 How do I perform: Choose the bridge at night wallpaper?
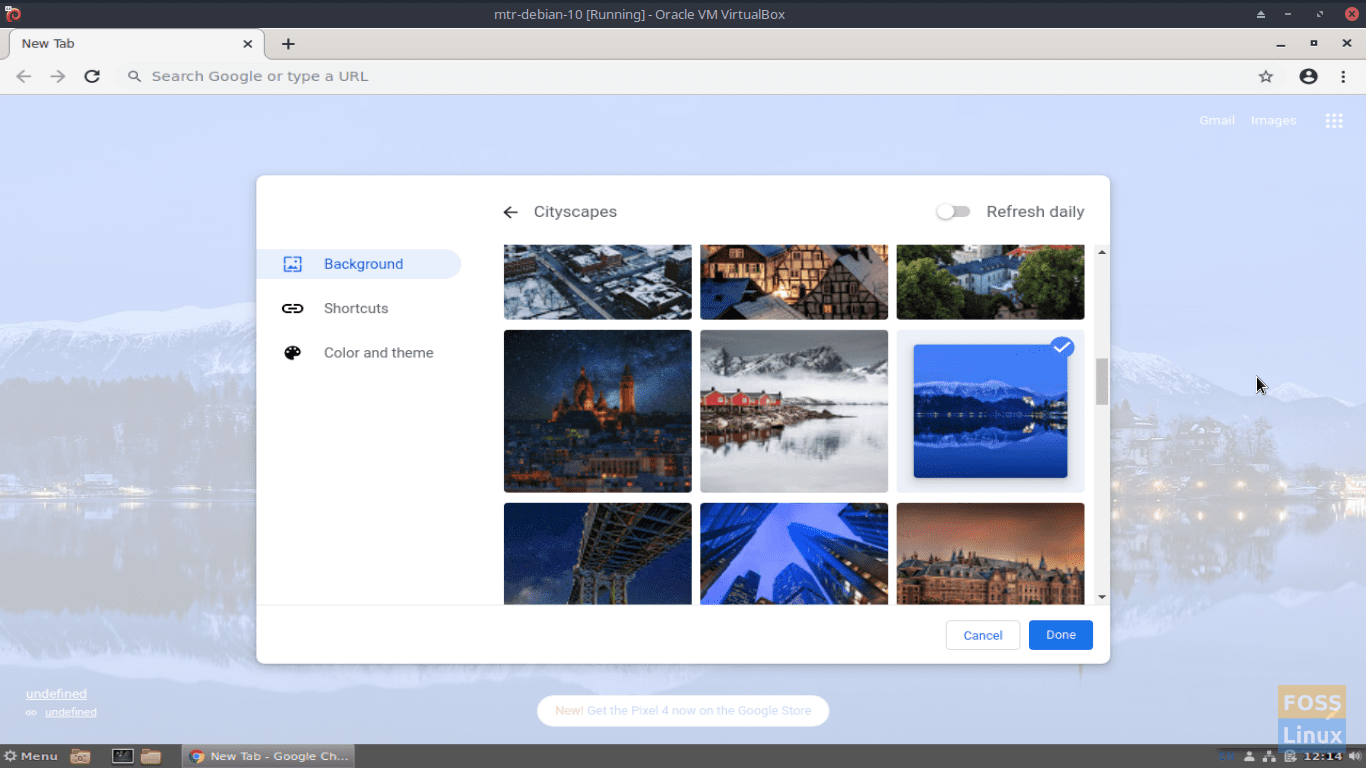tap(598, 554)
